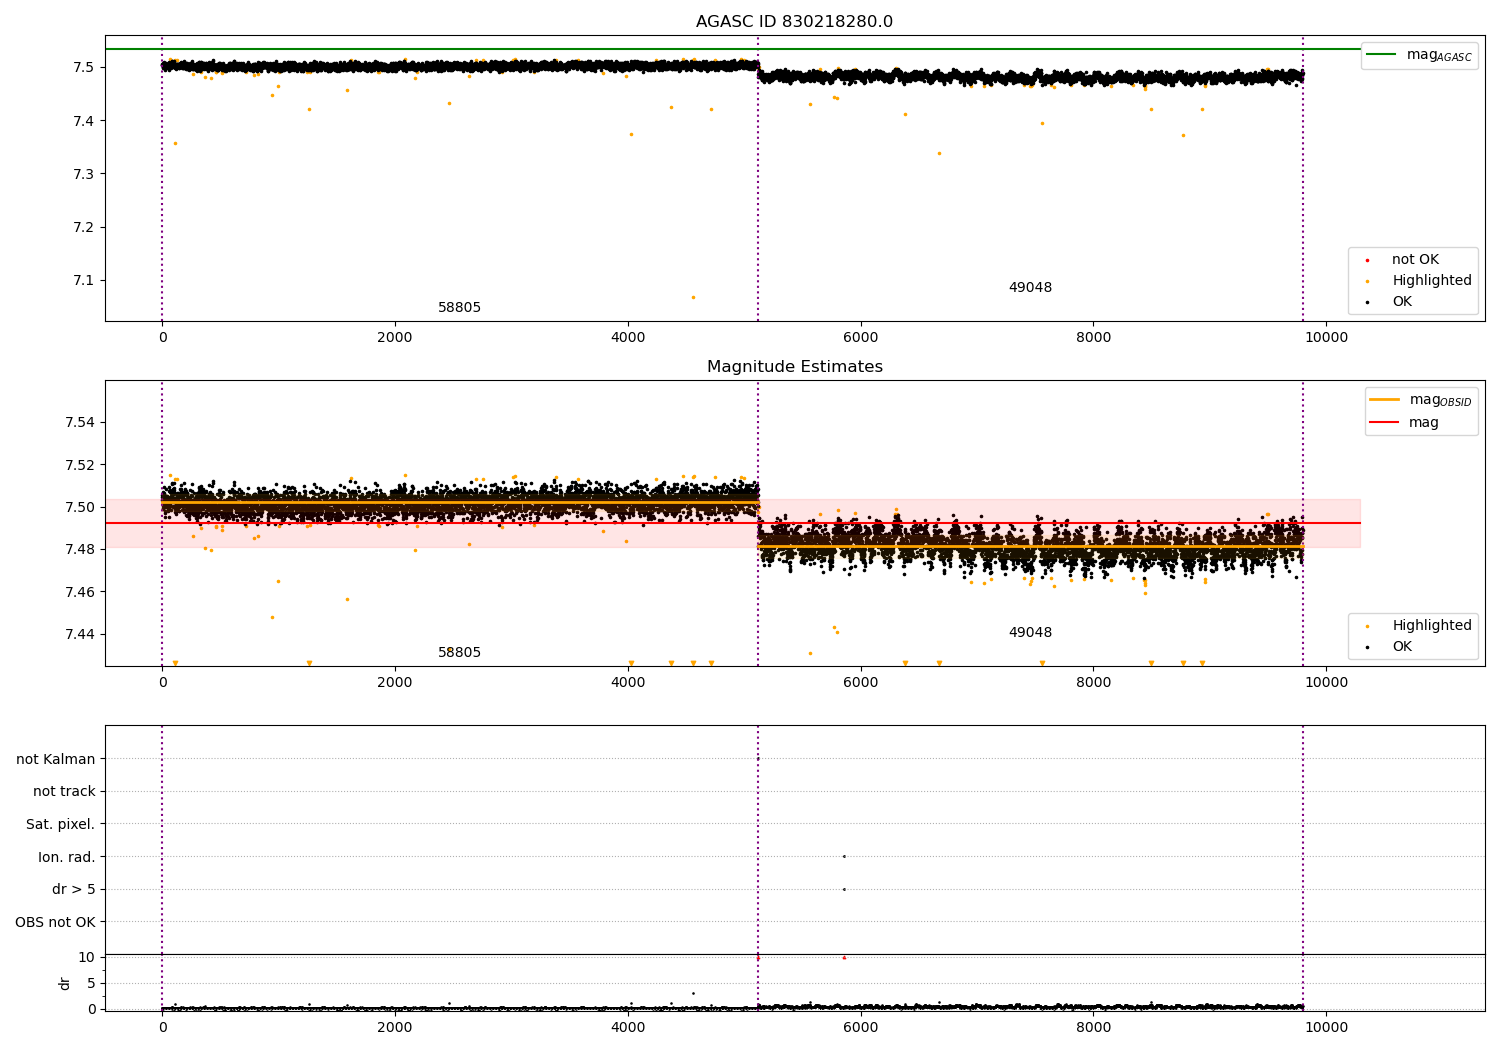Select the green mag AGASC legend line swatch
The image size is (1500, 1050).
(x=1382, y=55)
